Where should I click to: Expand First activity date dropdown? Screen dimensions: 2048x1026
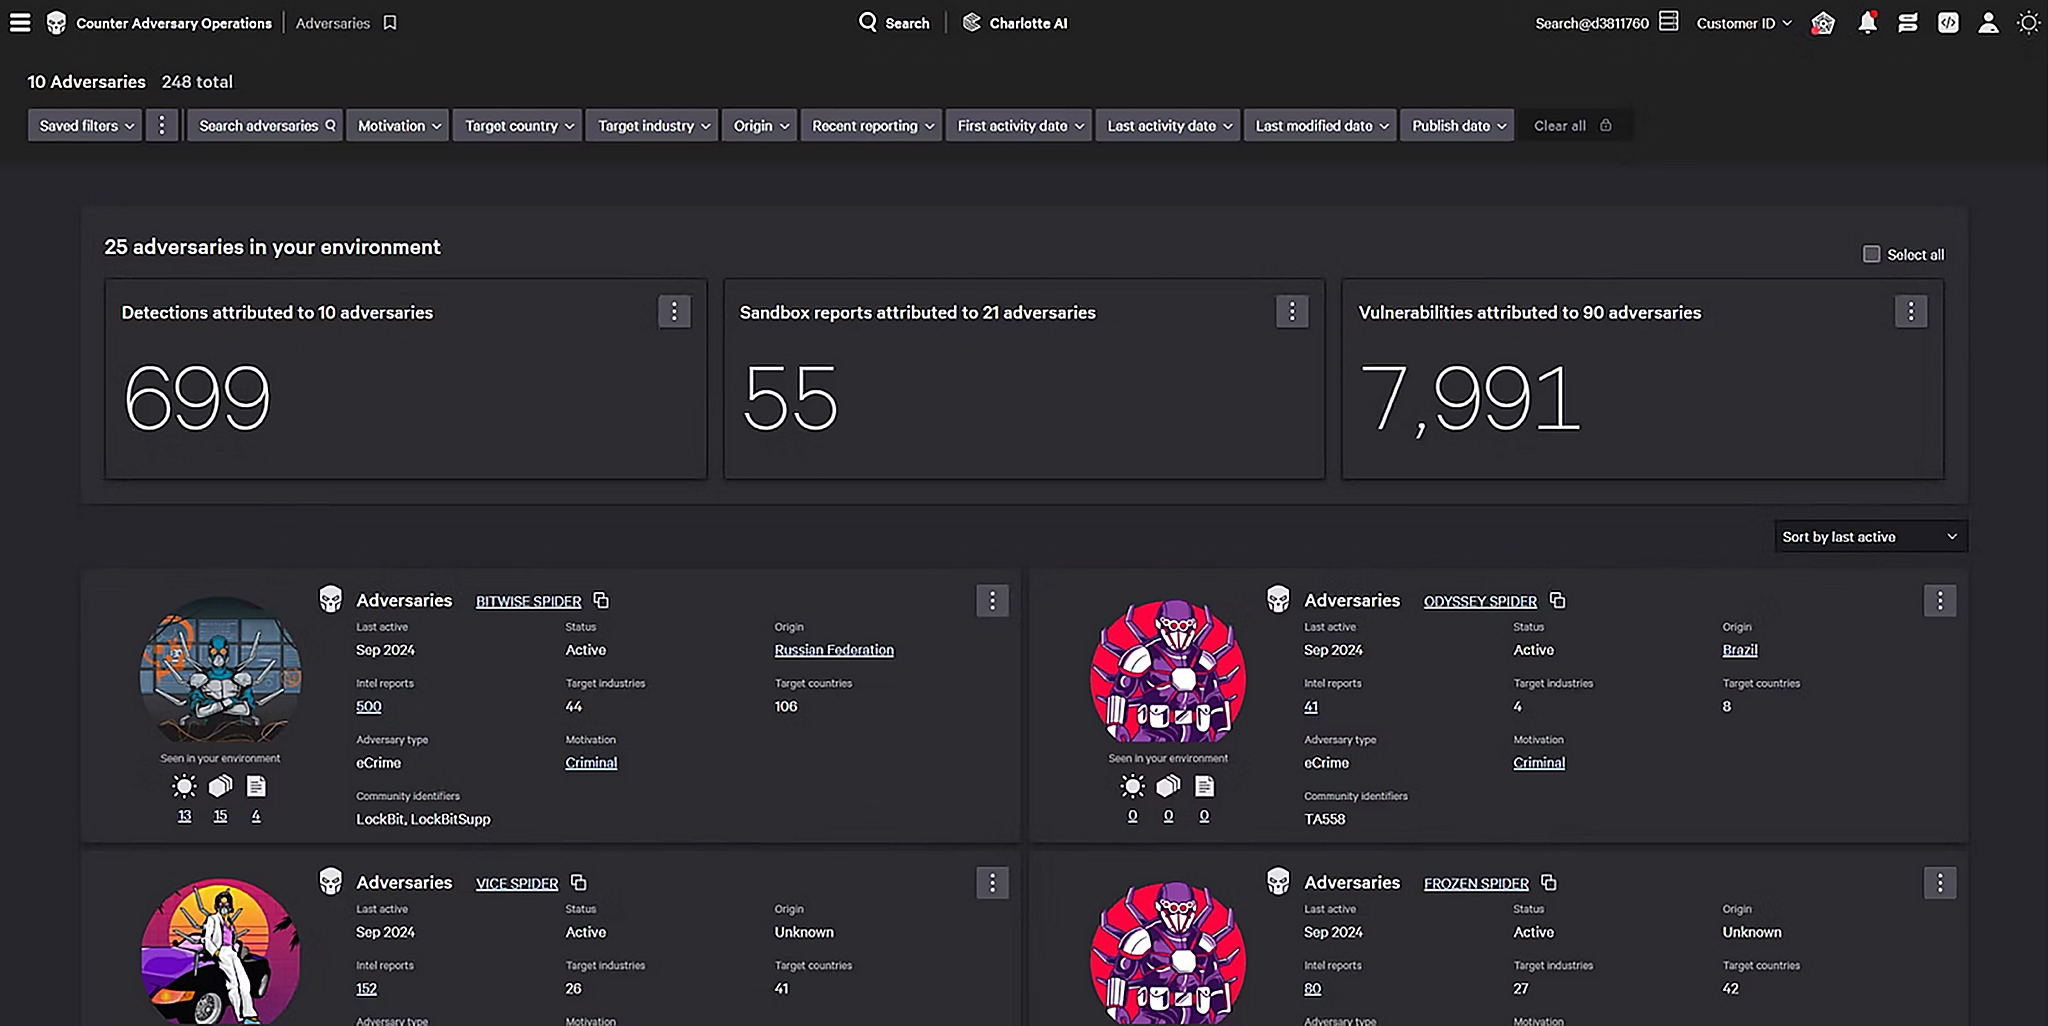[1019, 125]
